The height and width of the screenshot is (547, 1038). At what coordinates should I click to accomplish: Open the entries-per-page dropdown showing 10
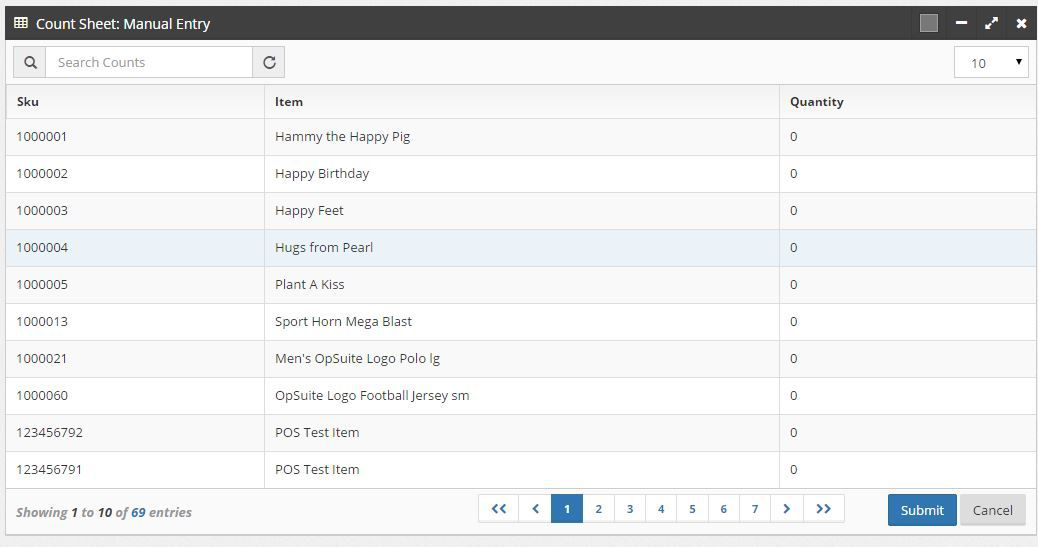(991, 62)
